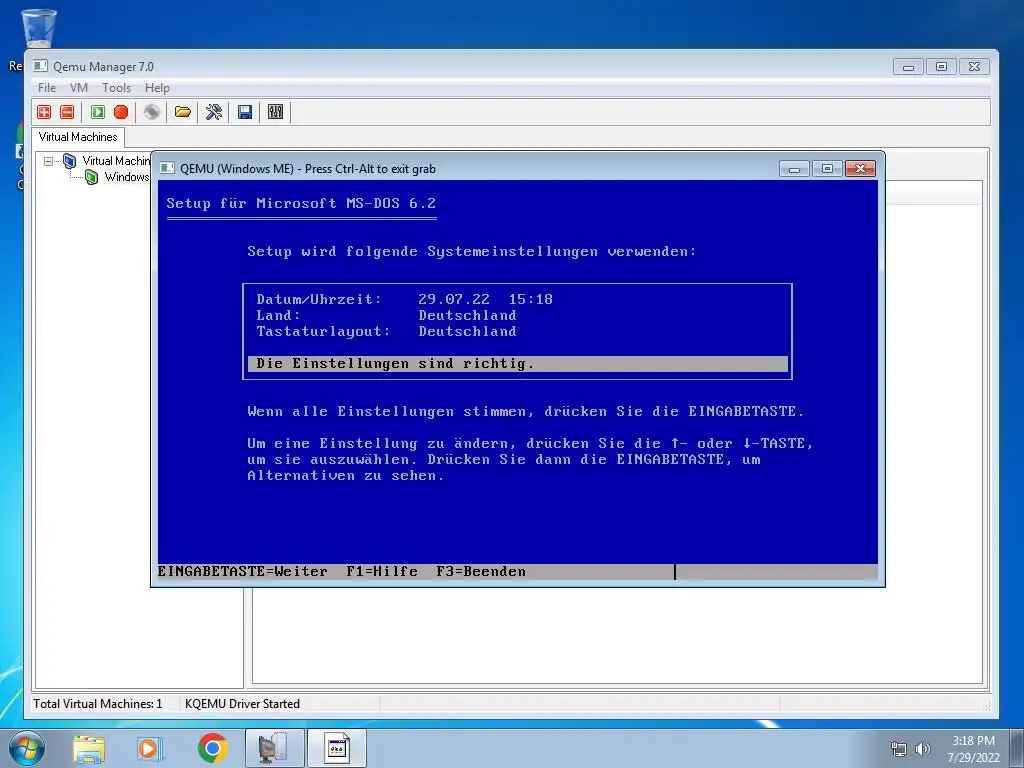Image resolution: width=1024 pixels, height=768 pixels.
Task: Click the yellow open folder toolbar icon
Action: [x=183, y=112]
